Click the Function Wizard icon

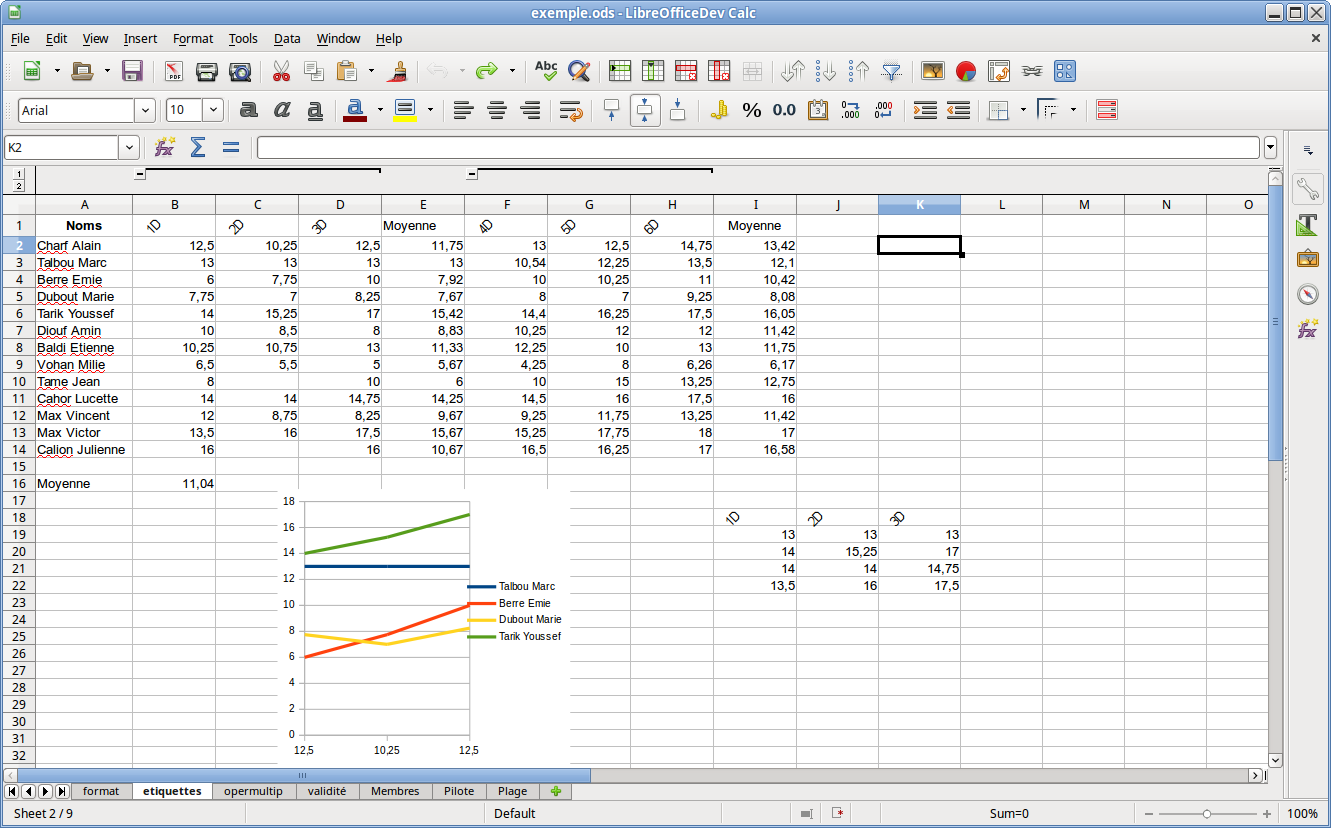pyautogui.click(x=165, y=148)
